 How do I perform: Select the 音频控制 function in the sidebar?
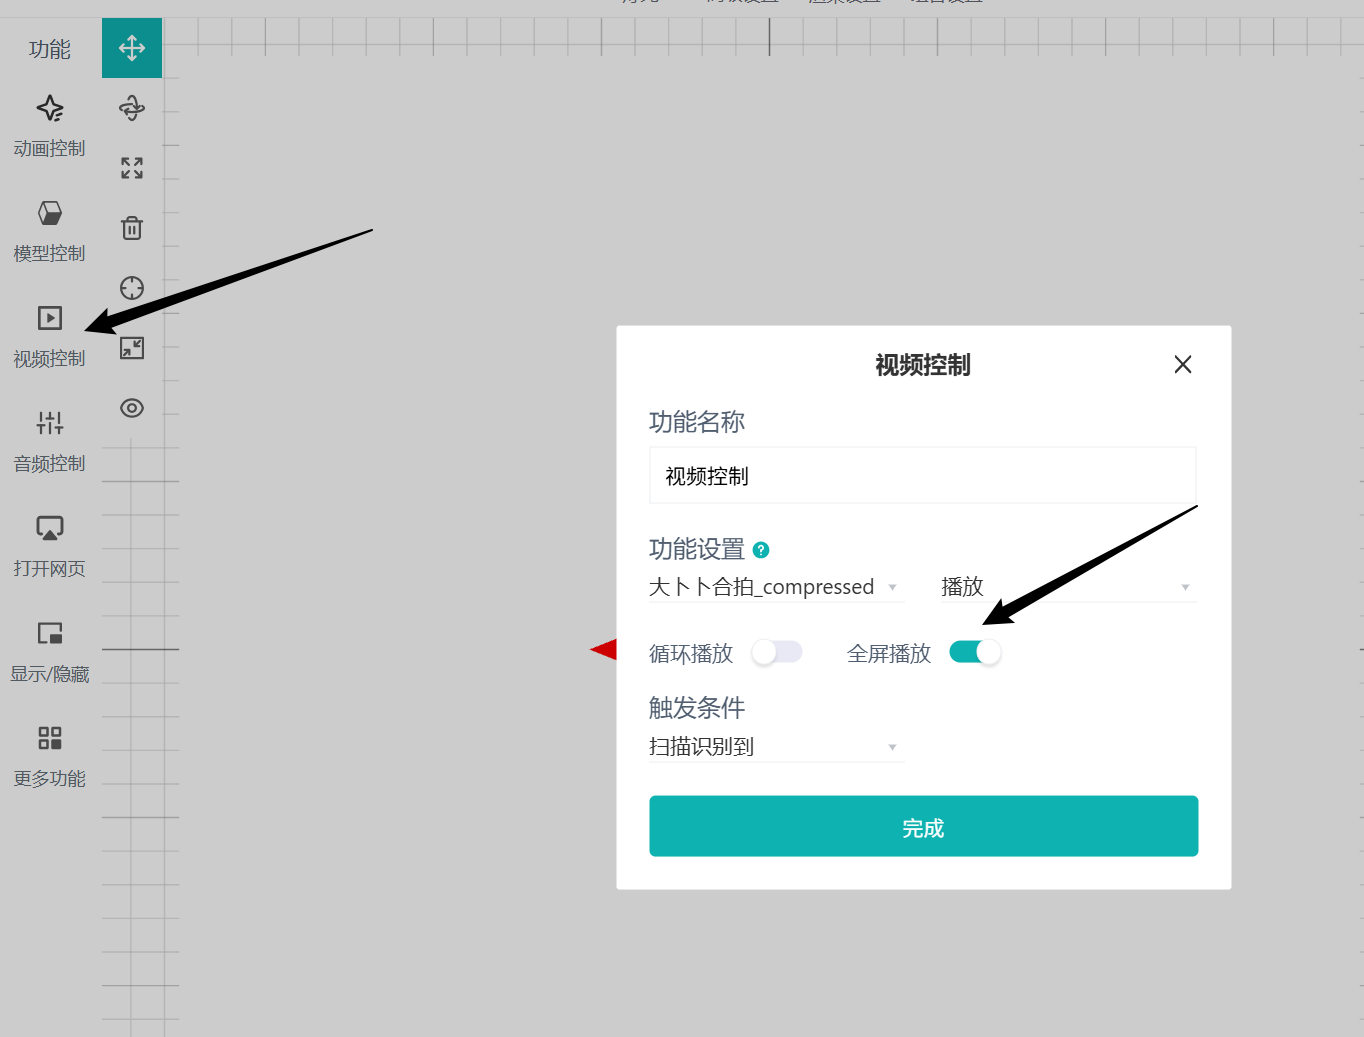click(x=48, y=441)
